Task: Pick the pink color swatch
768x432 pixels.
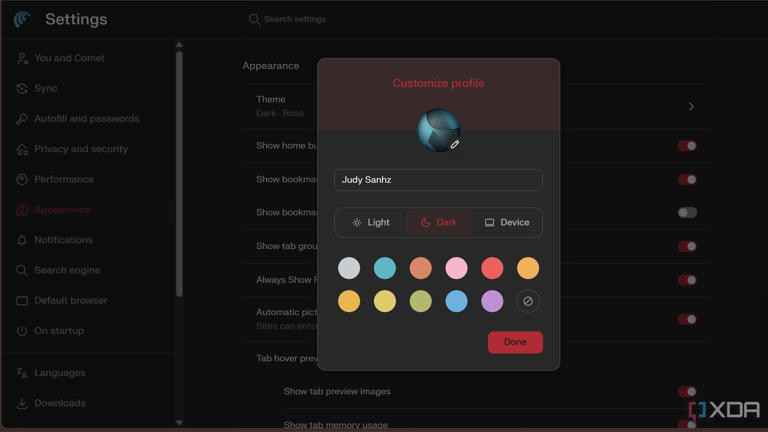Action: pyautogui.click(x=456, y=268)
